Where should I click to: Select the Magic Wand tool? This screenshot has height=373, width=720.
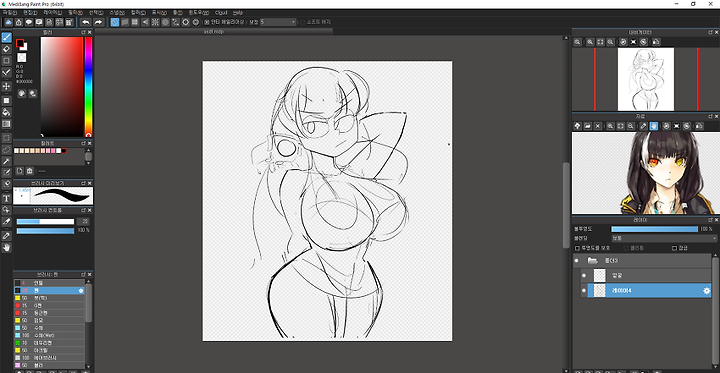pos(6,161)
